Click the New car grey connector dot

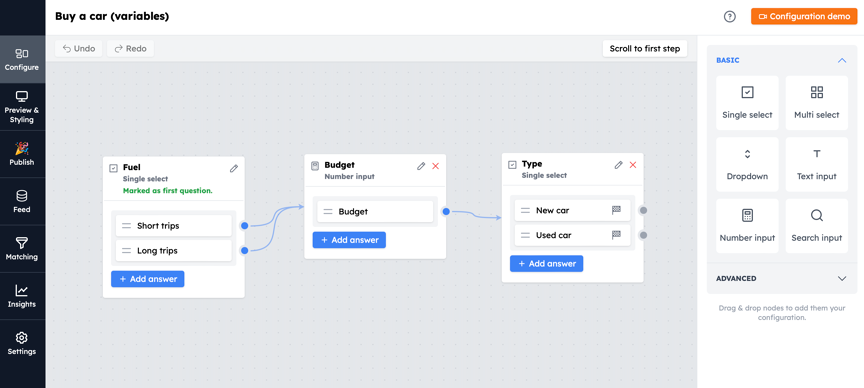point(643,210)
